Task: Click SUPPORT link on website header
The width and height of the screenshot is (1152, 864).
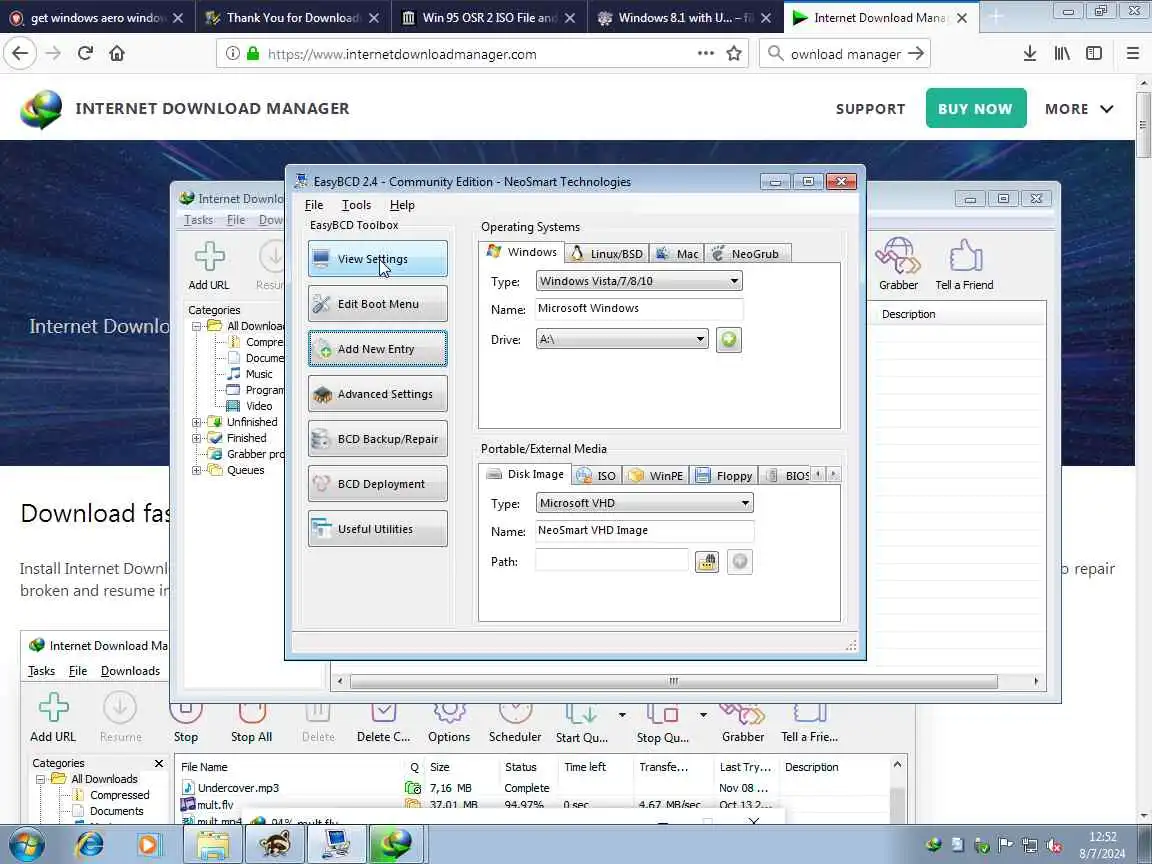Action: [x=871, y=109]
